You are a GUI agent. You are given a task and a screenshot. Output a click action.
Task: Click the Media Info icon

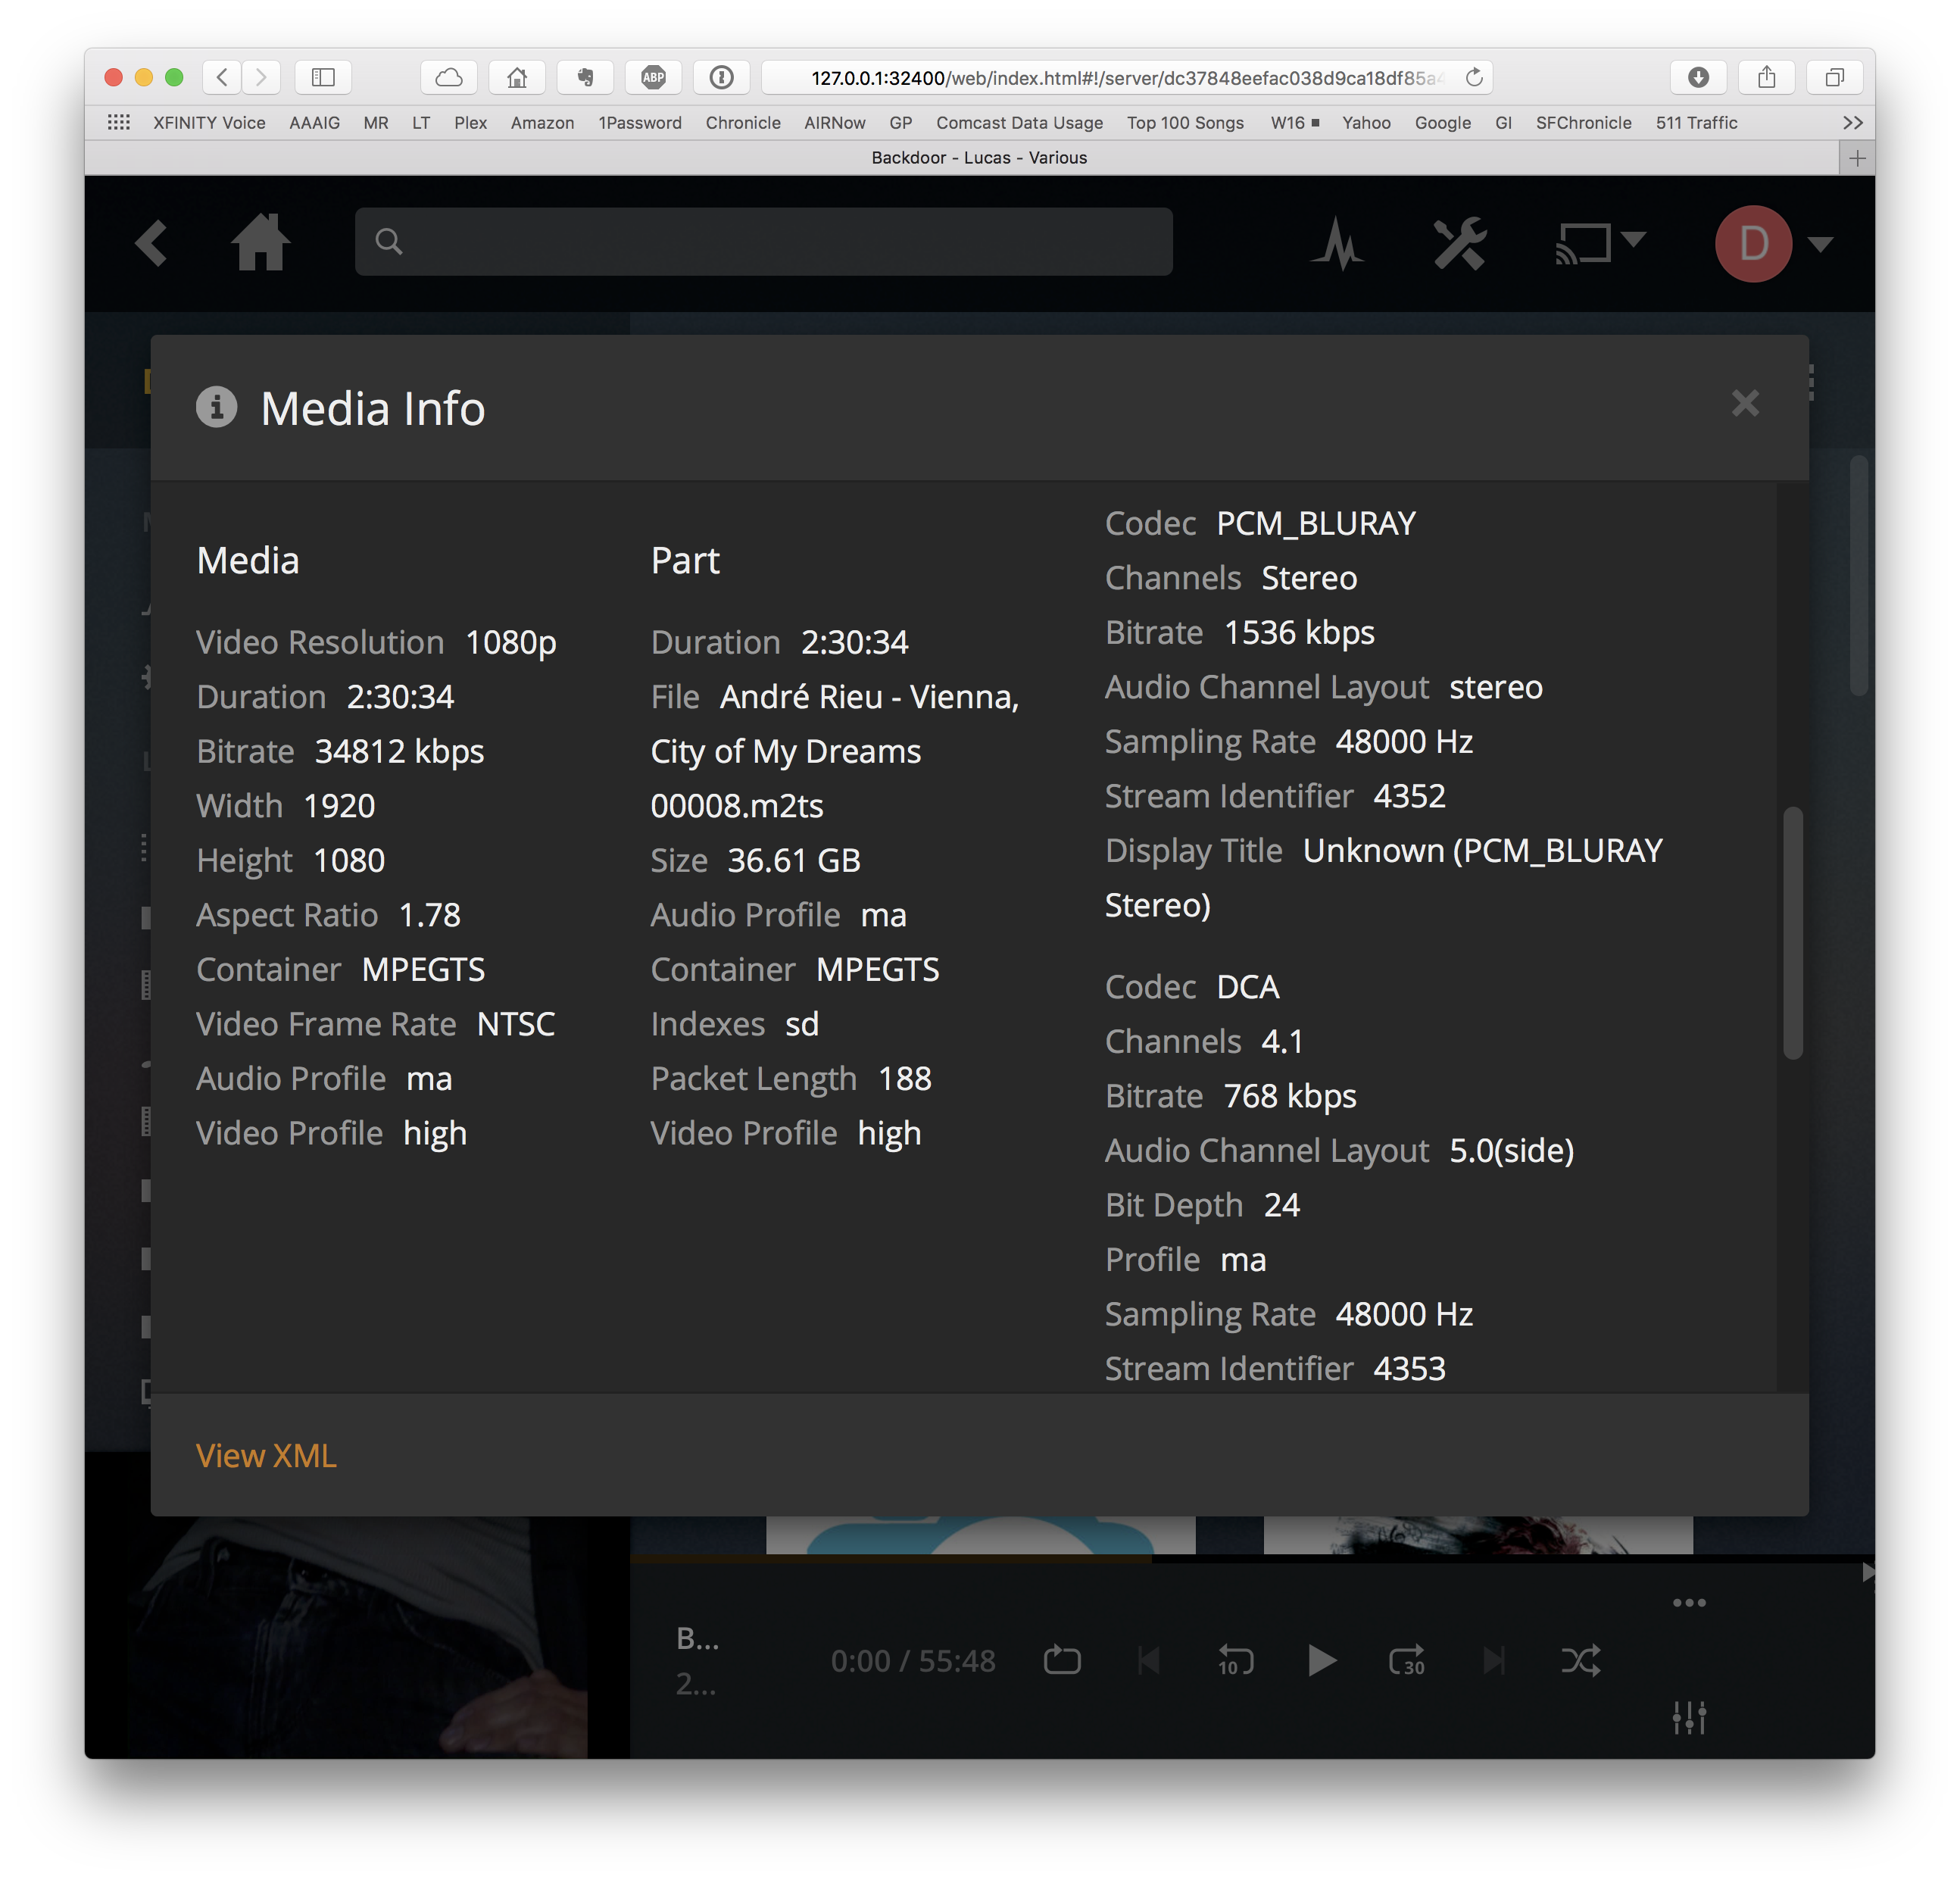click(216, 407)
